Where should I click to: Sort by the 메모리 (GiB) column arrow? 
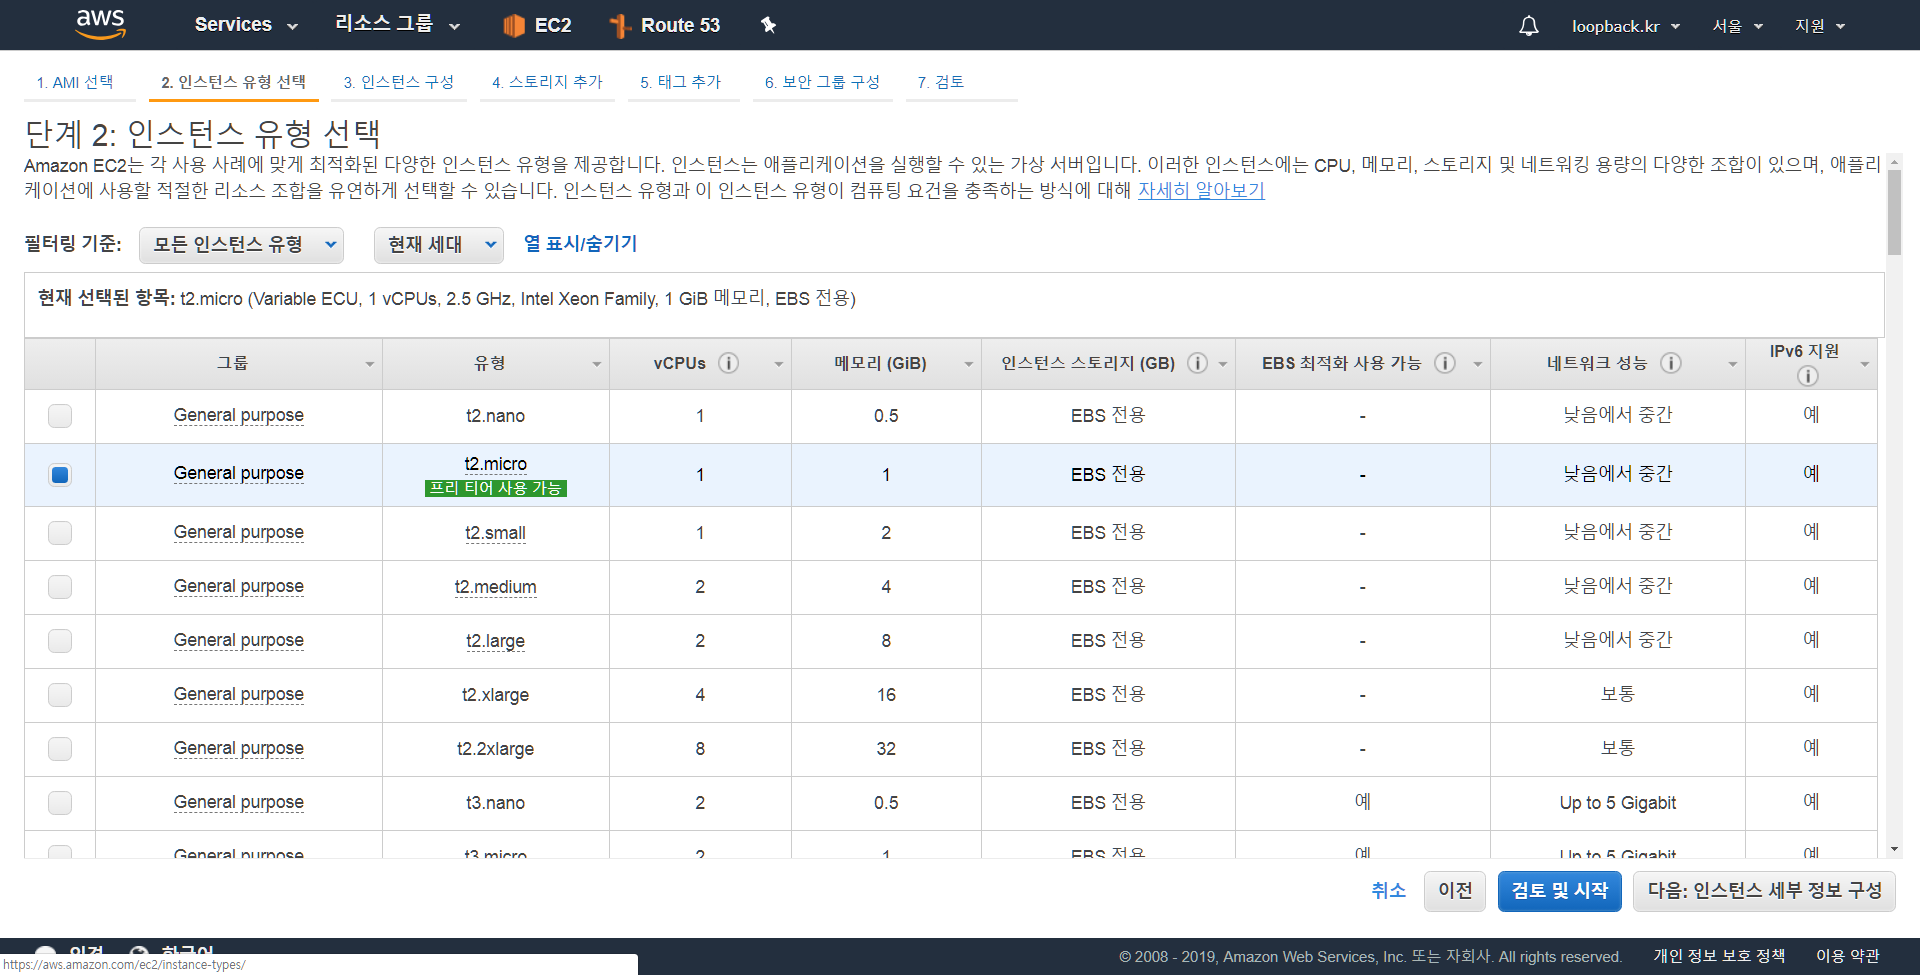[x=968, y=364]
